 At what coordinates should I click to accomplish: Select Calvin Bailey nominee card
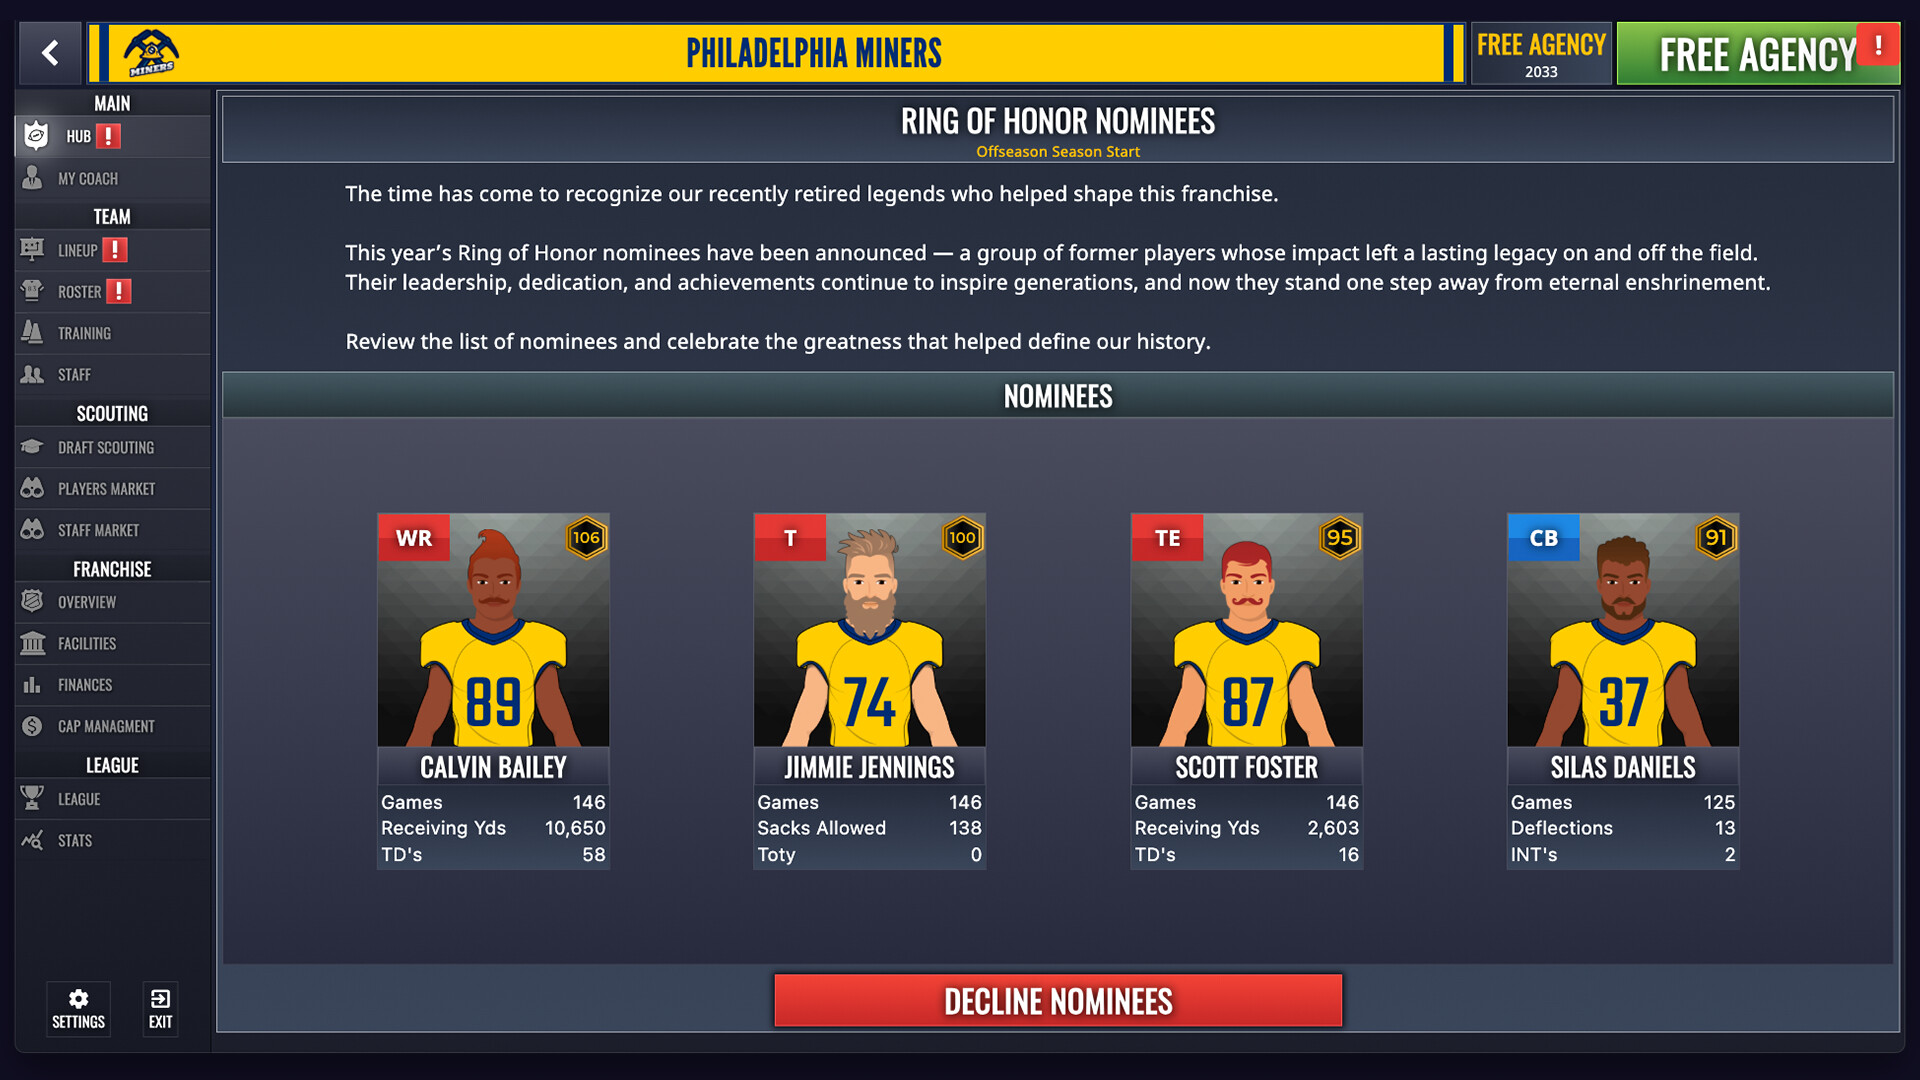coord(493,691)
